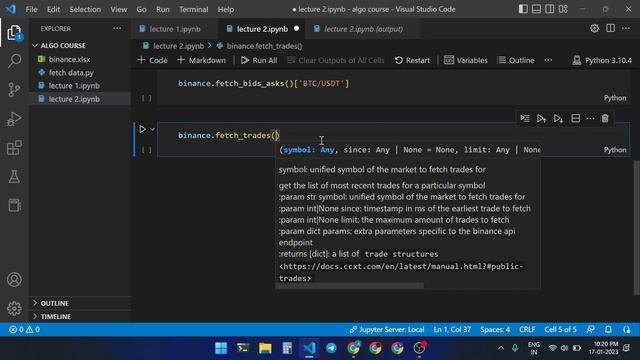Run the fetch_trades cell
The width and height of the screenshot is (640, 360).
coord(142,129)
